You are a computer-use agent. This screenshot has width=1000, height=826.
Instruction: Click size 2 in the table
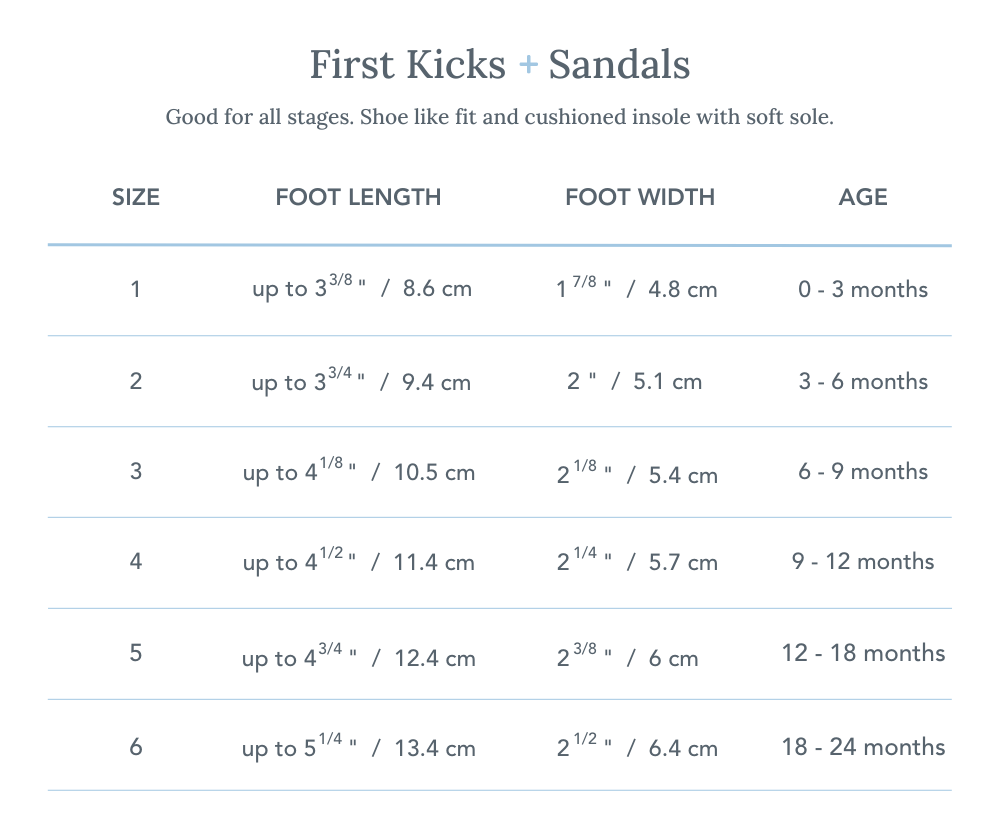(x=136, y=381)
